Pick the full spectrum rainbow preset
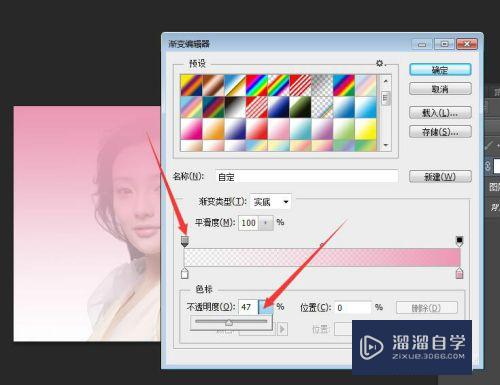 coord(257,85)
